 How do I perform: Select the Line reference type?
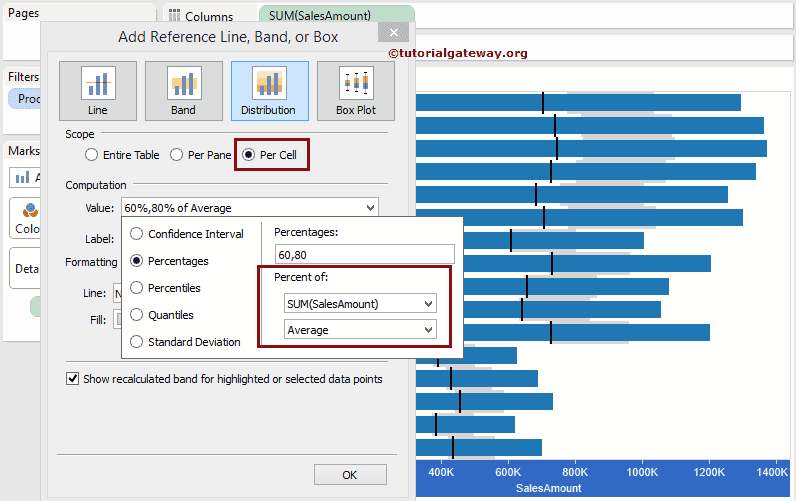click(98, 91)
